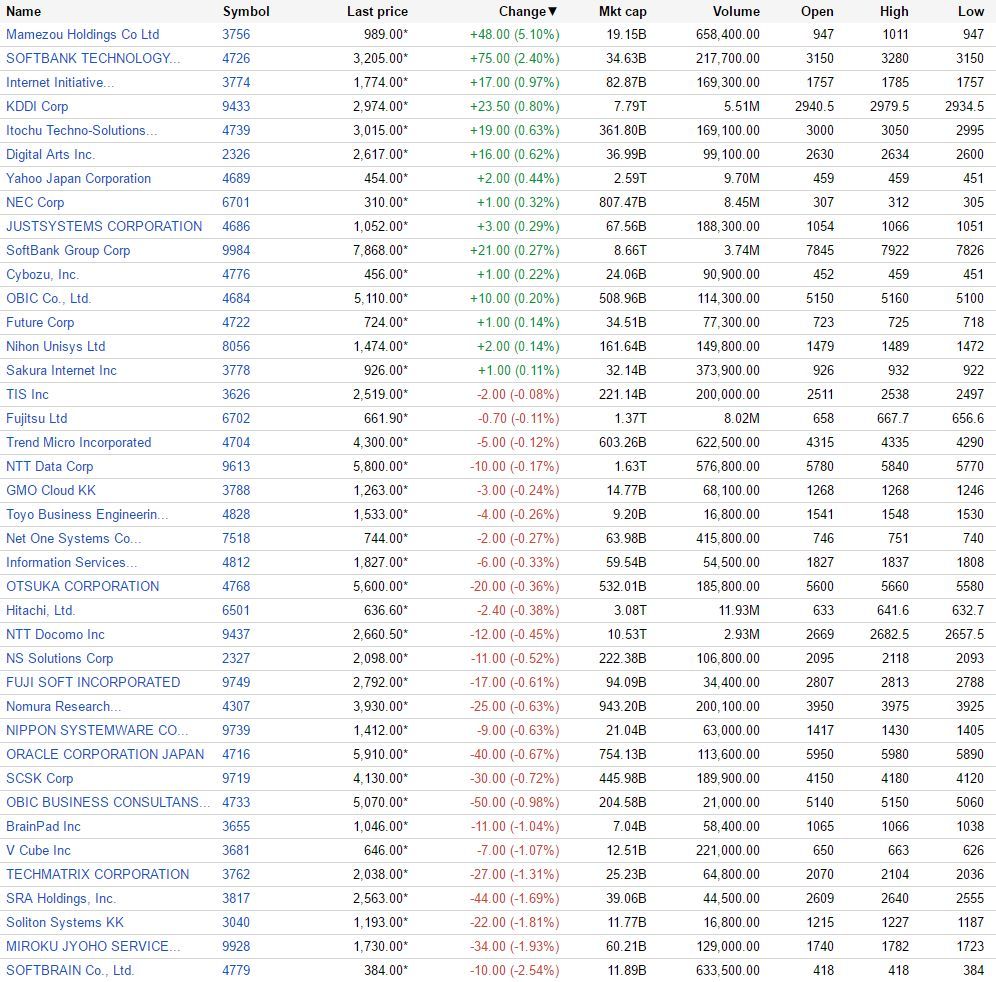Image resolution: width=996 pixels, height=982 pixels.
Task: Sort by Volume column header
Action: pyautogui.click(x=736, y=11)
